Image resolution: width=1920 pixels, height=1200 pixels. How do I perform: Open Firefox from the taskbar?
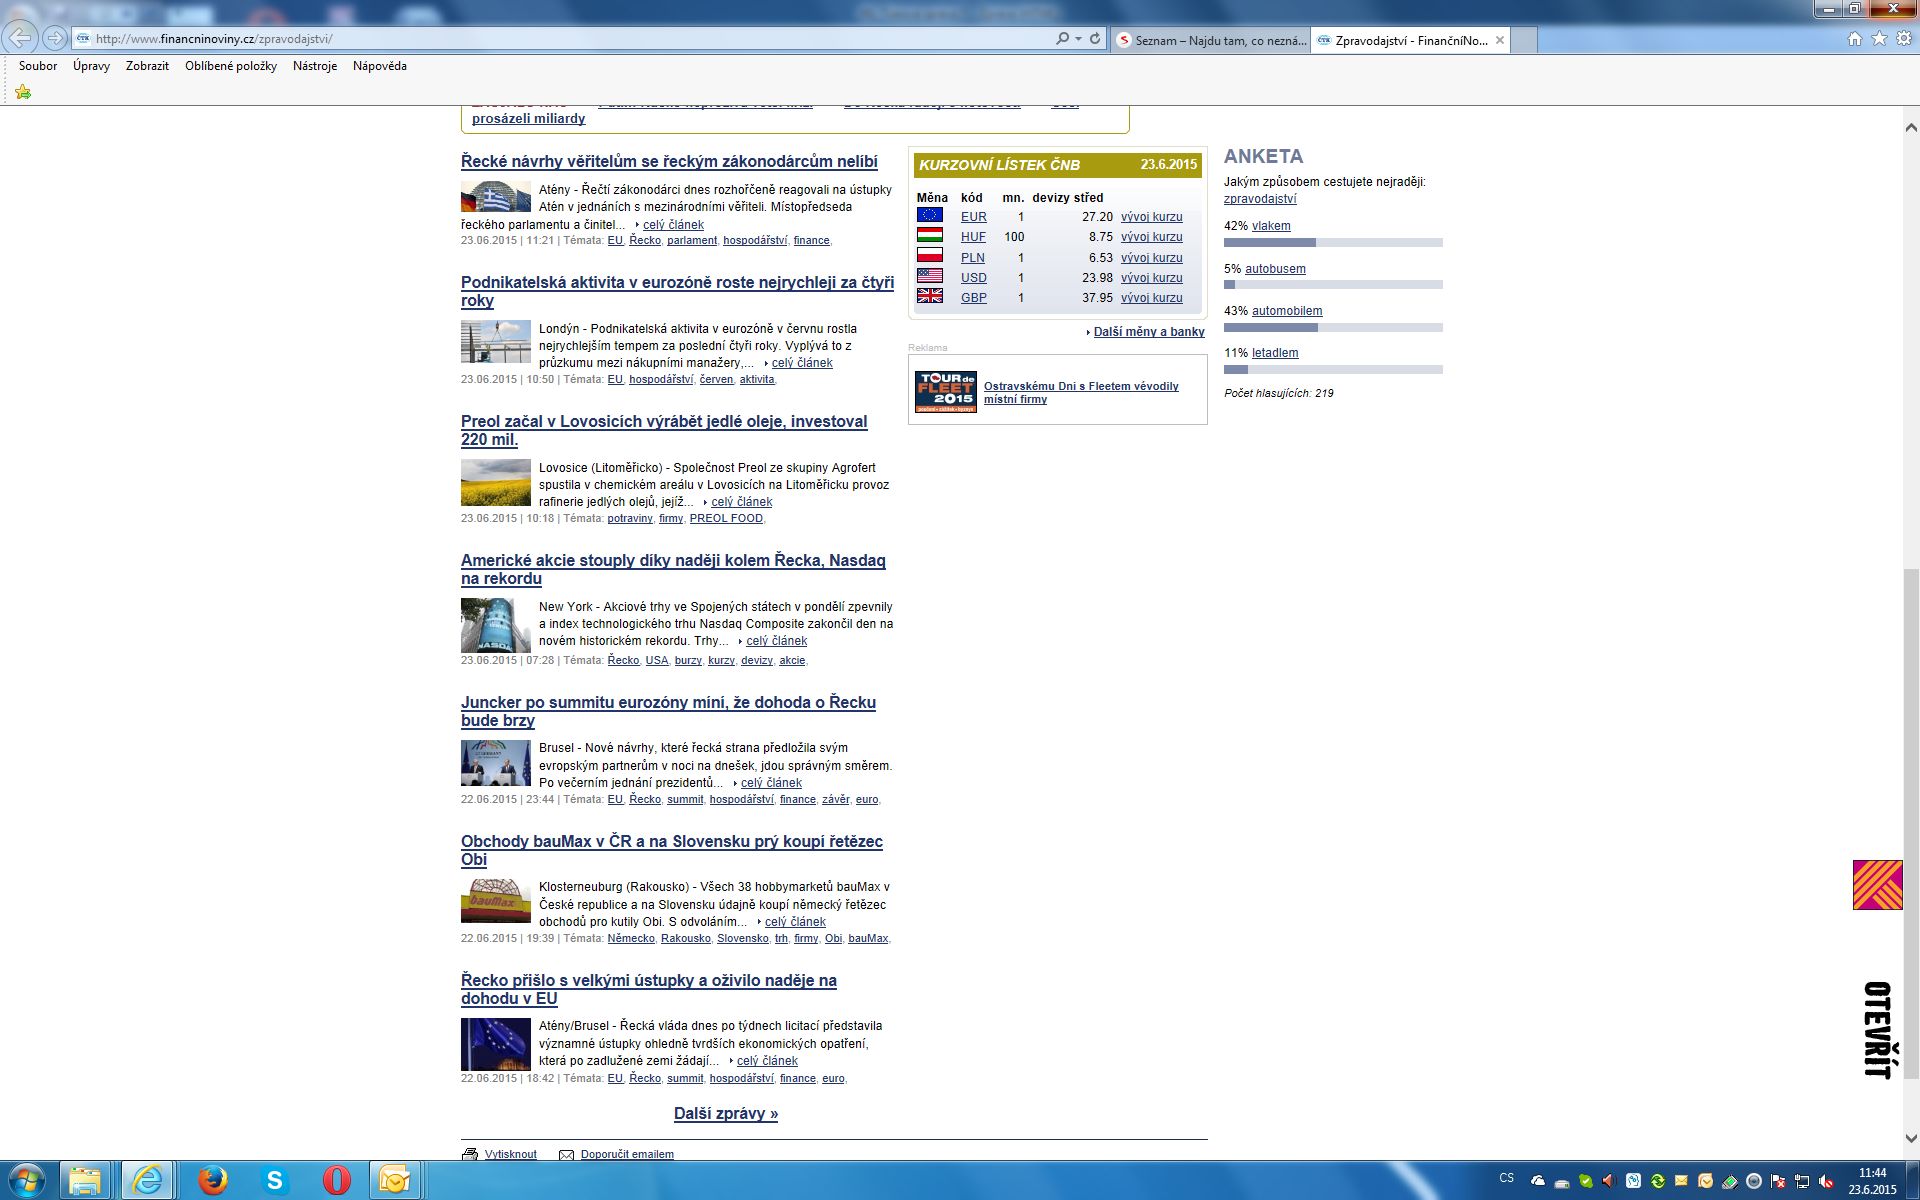211,1180
